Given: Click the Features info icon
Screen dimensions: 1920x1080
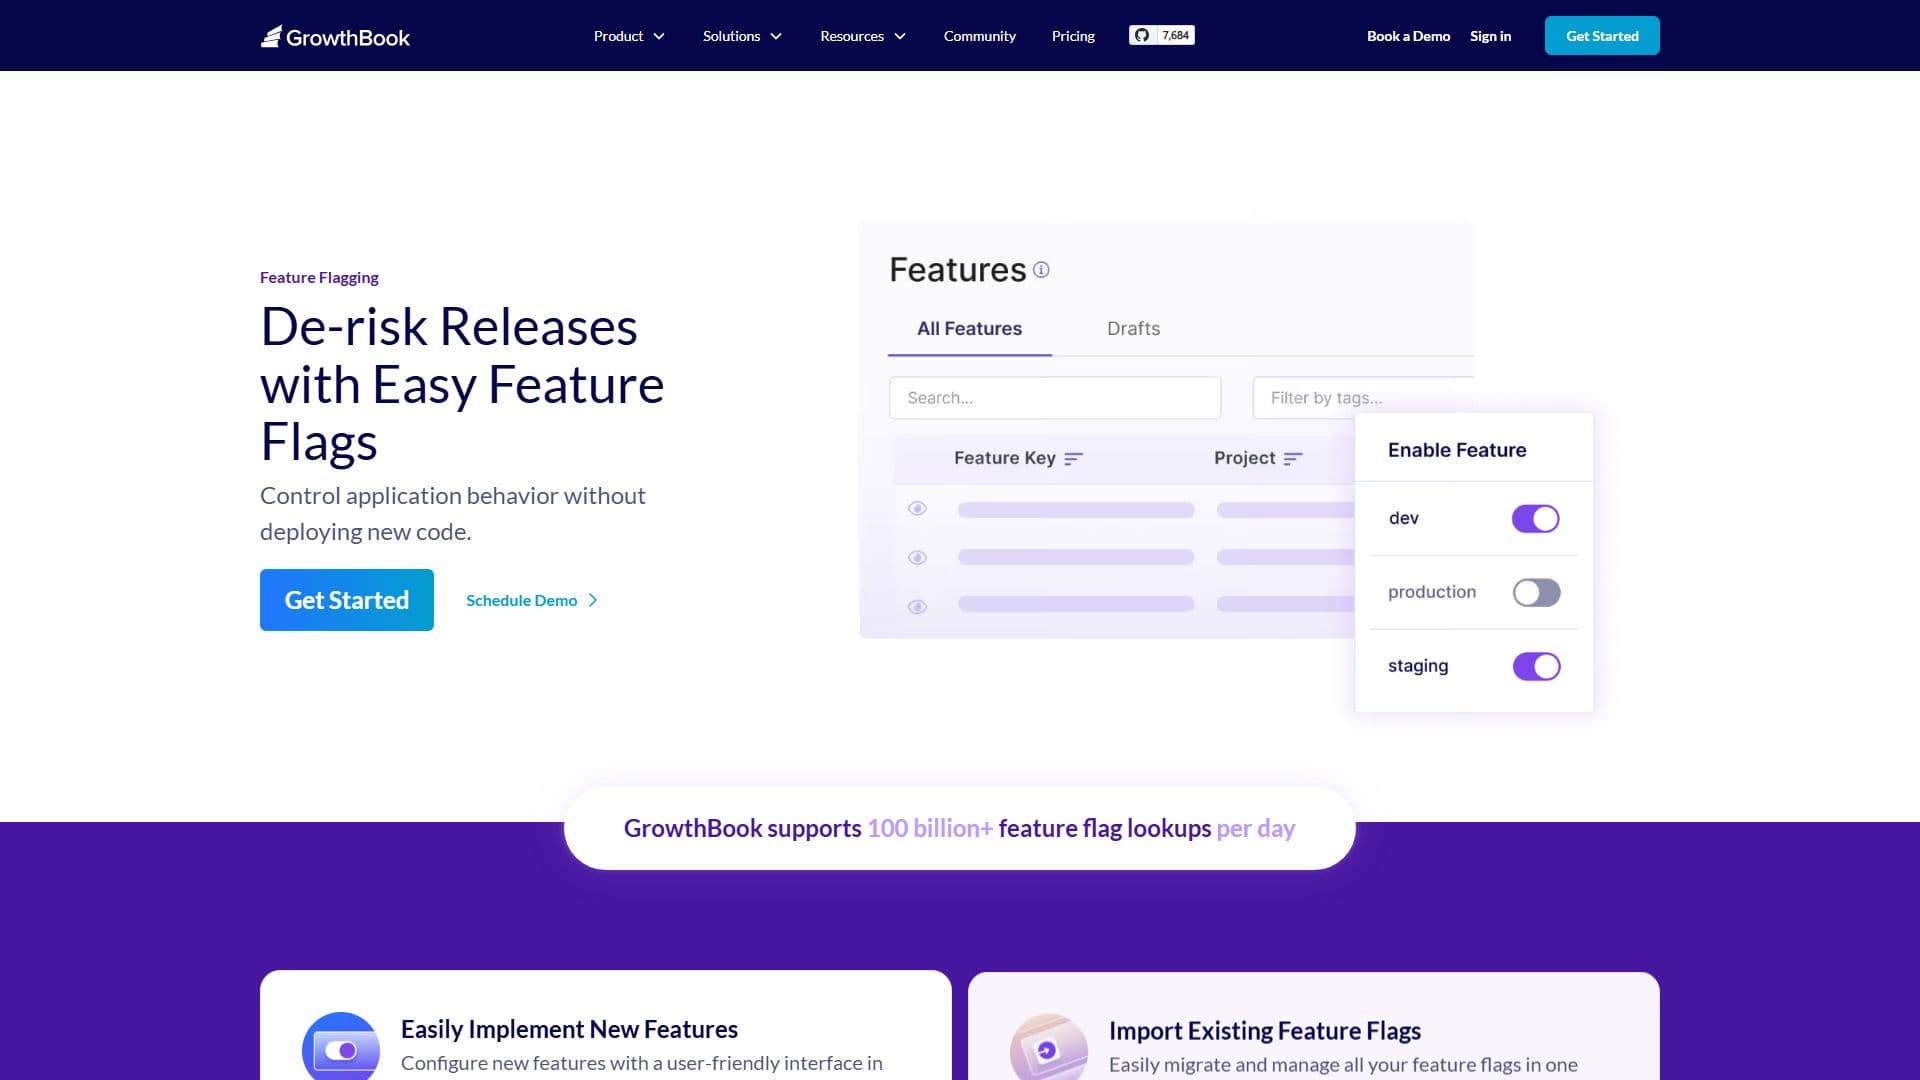Looking at the screenshot, I should (1041, 270).
